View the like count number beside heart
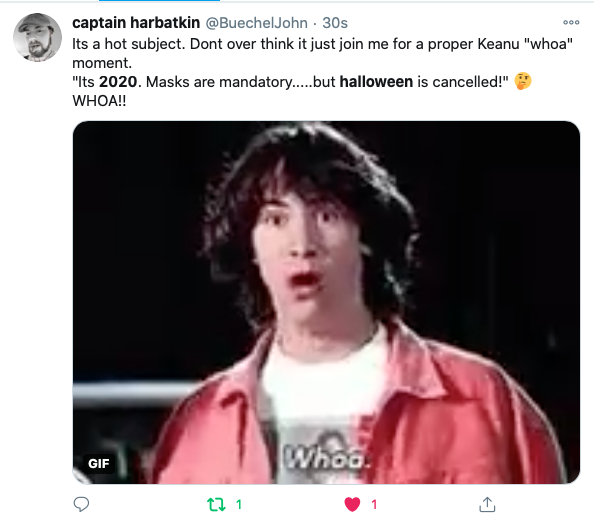594x522 pixels. pos(374,505)
